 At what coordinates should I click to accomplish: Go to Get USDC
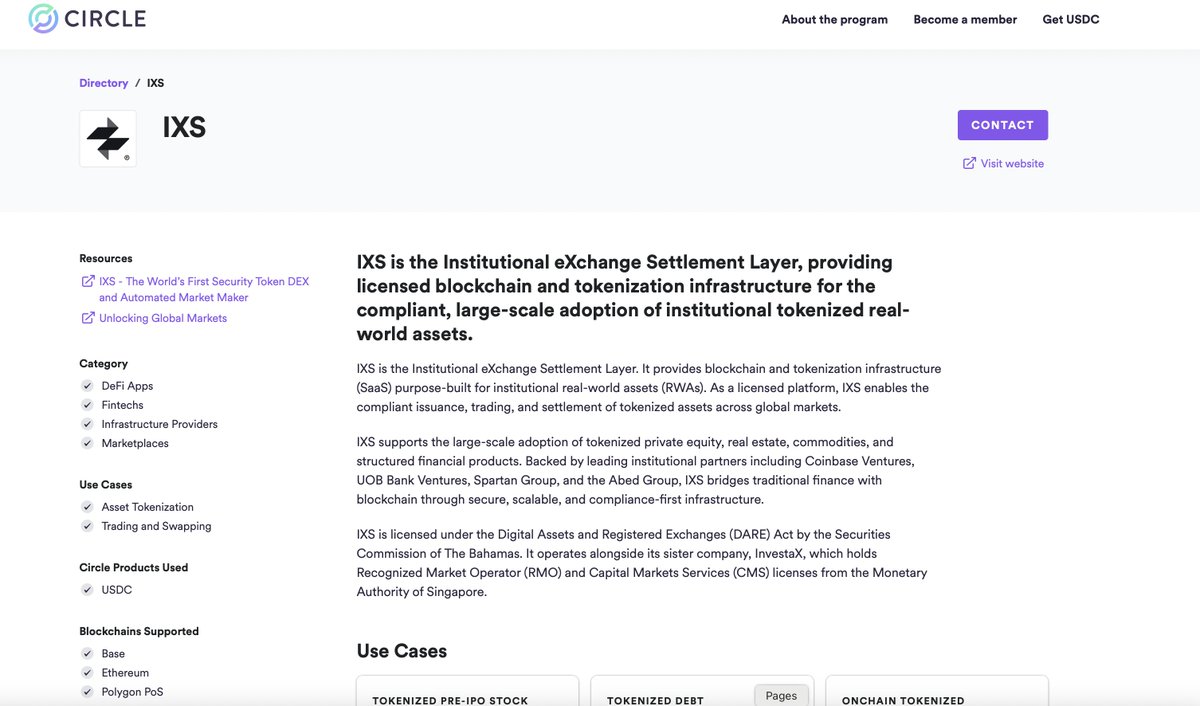click(x=1071, y=19)
